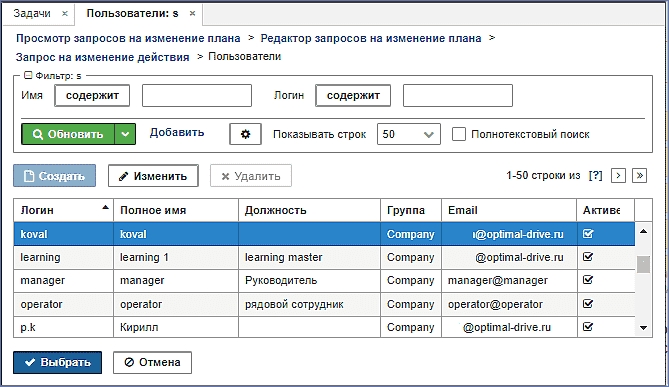The height and width of the screenshot is (387, 669).
Task: Select the learning login cell
Action: tap(64, 257)
